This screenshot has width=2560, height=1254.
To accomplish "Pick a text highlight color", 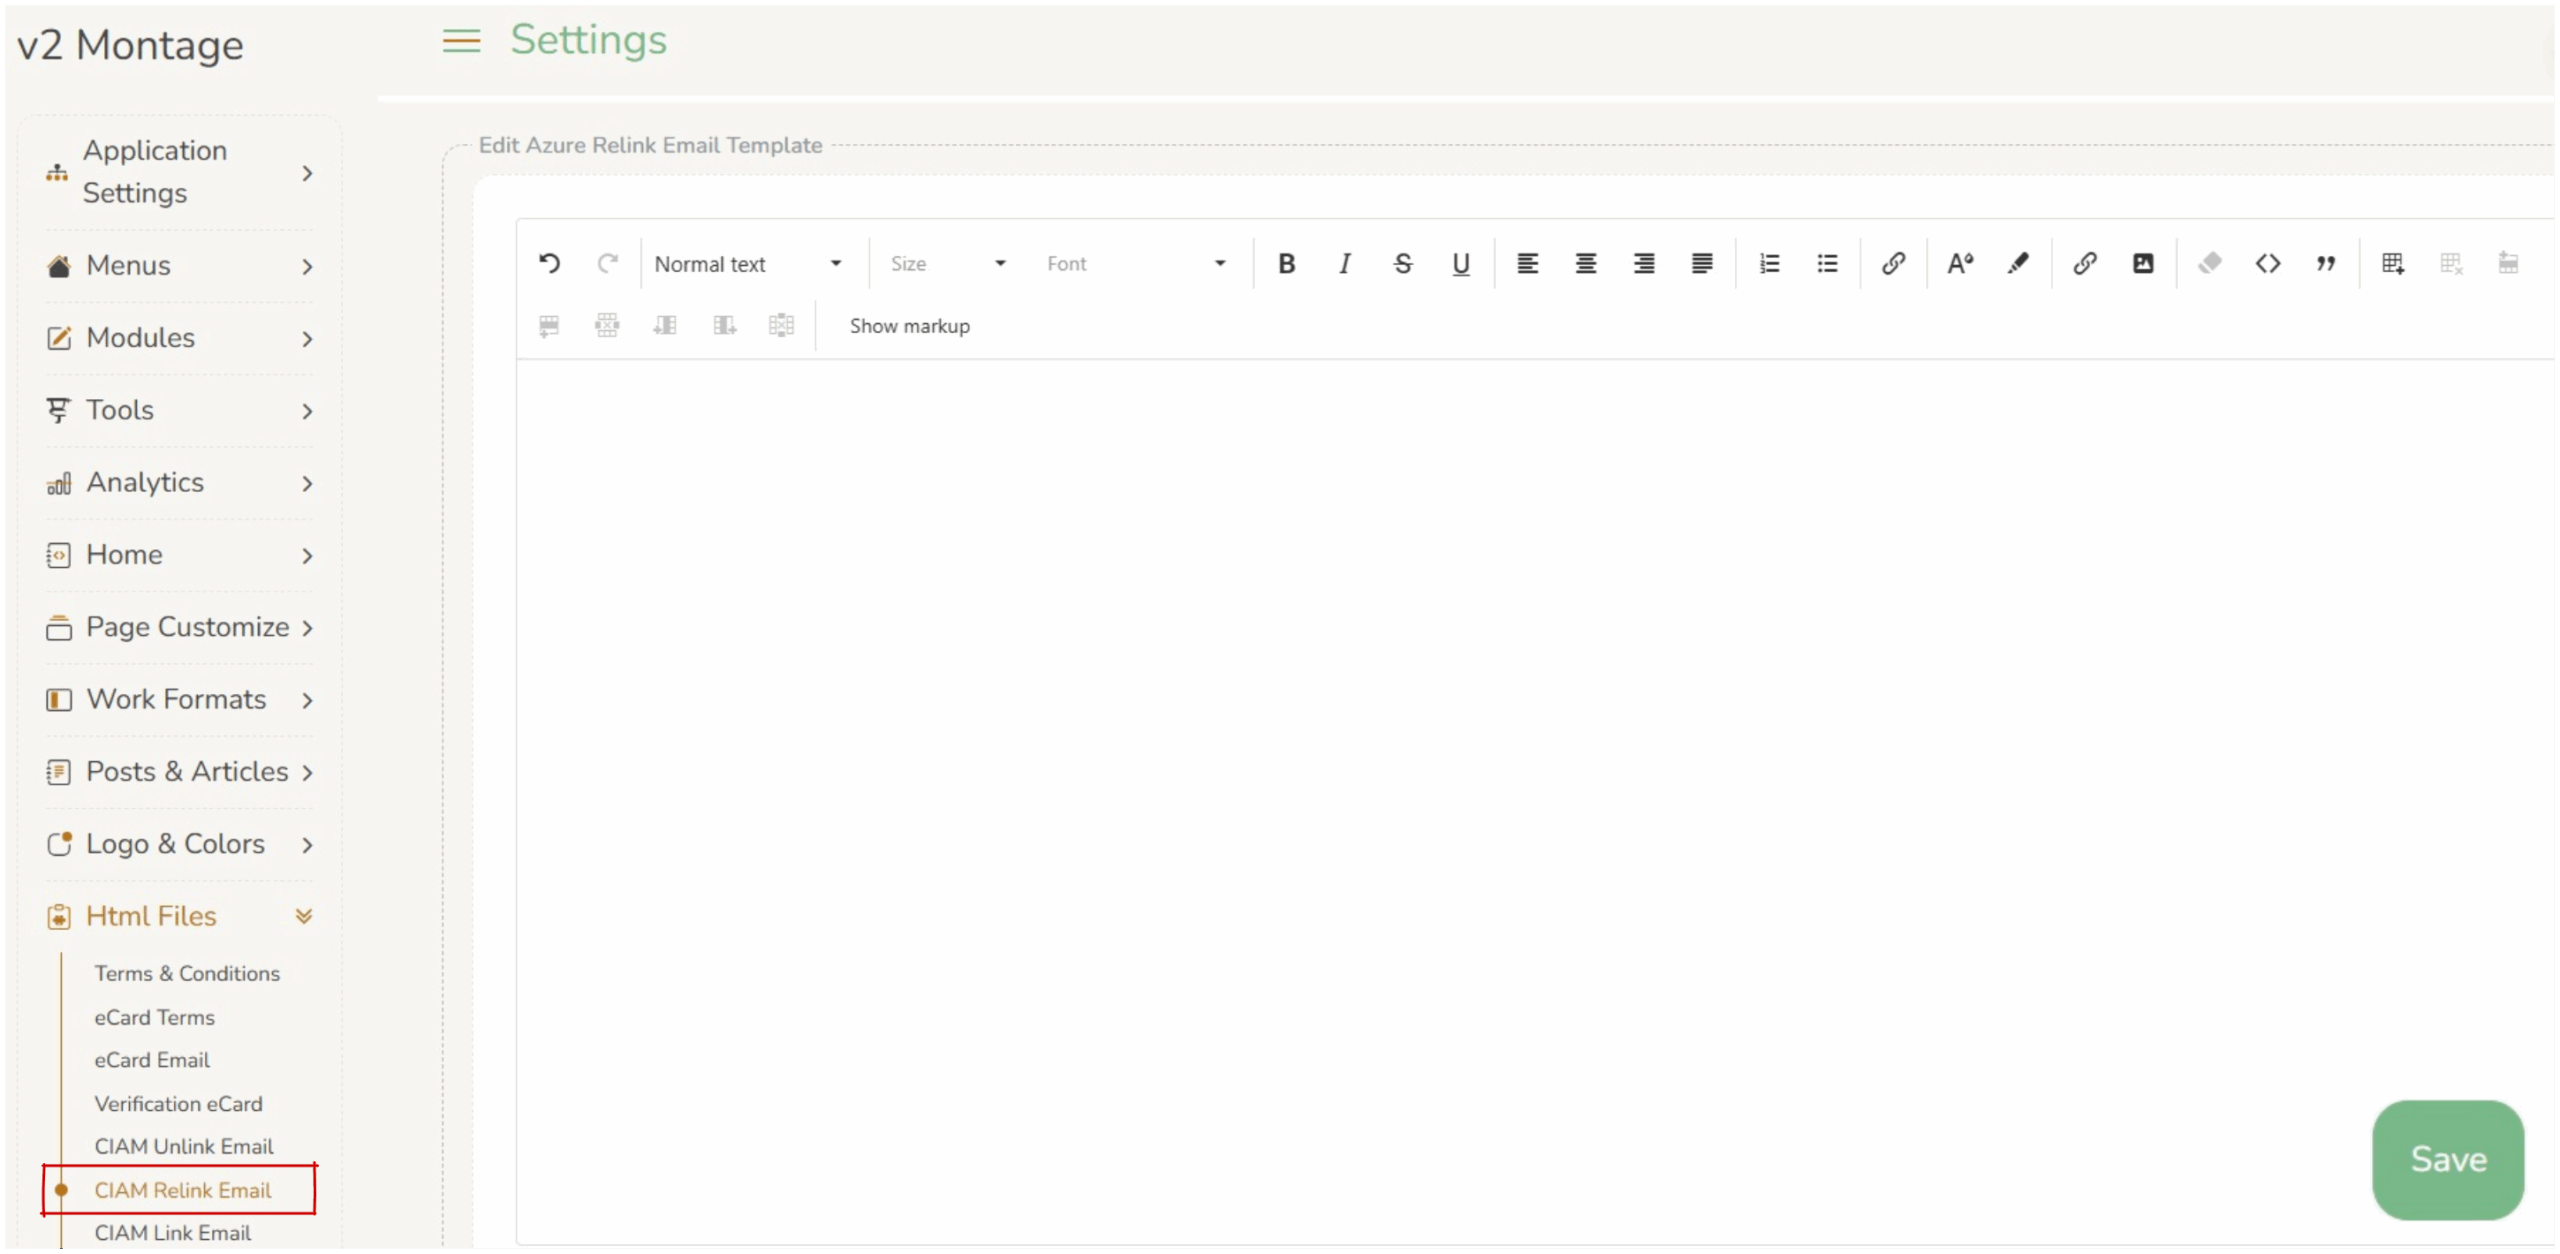I will tap(2018, 263).
